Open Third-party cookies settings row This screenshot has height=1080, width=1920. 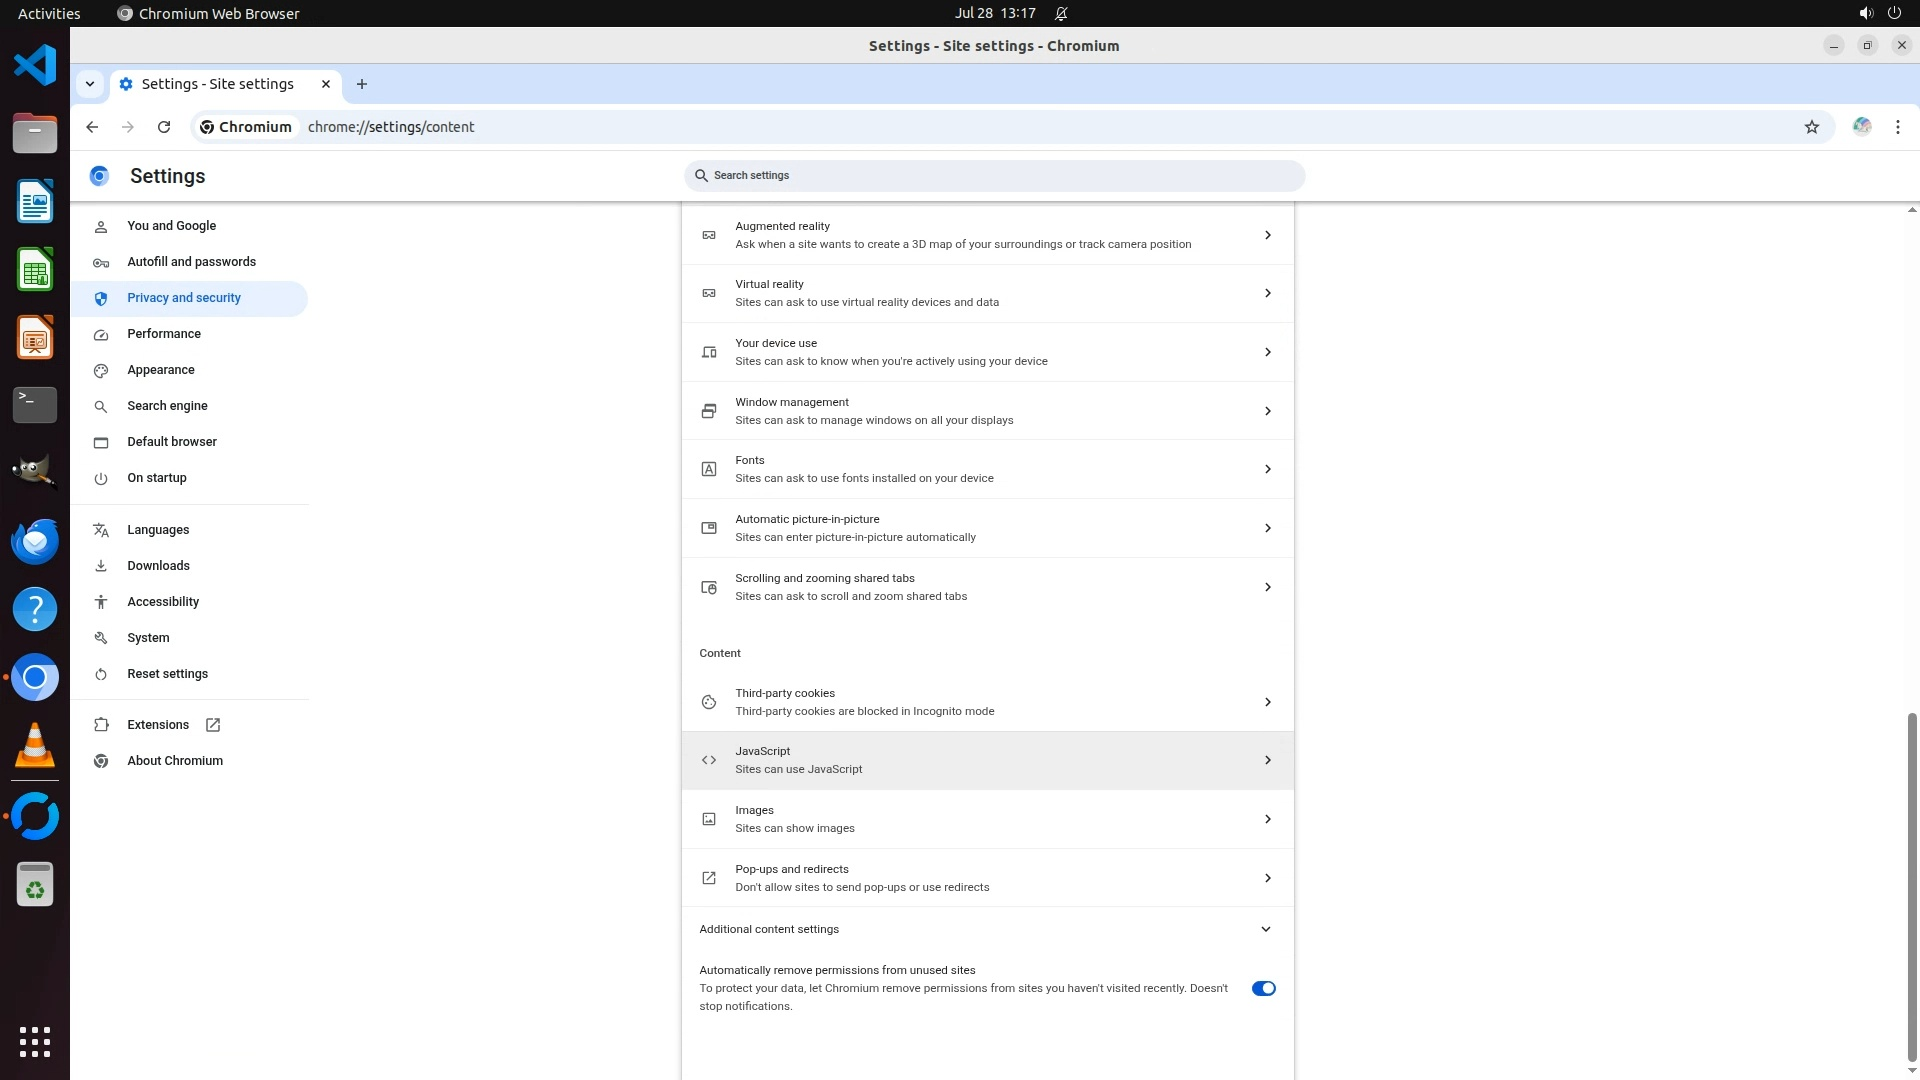coord(986,702)
